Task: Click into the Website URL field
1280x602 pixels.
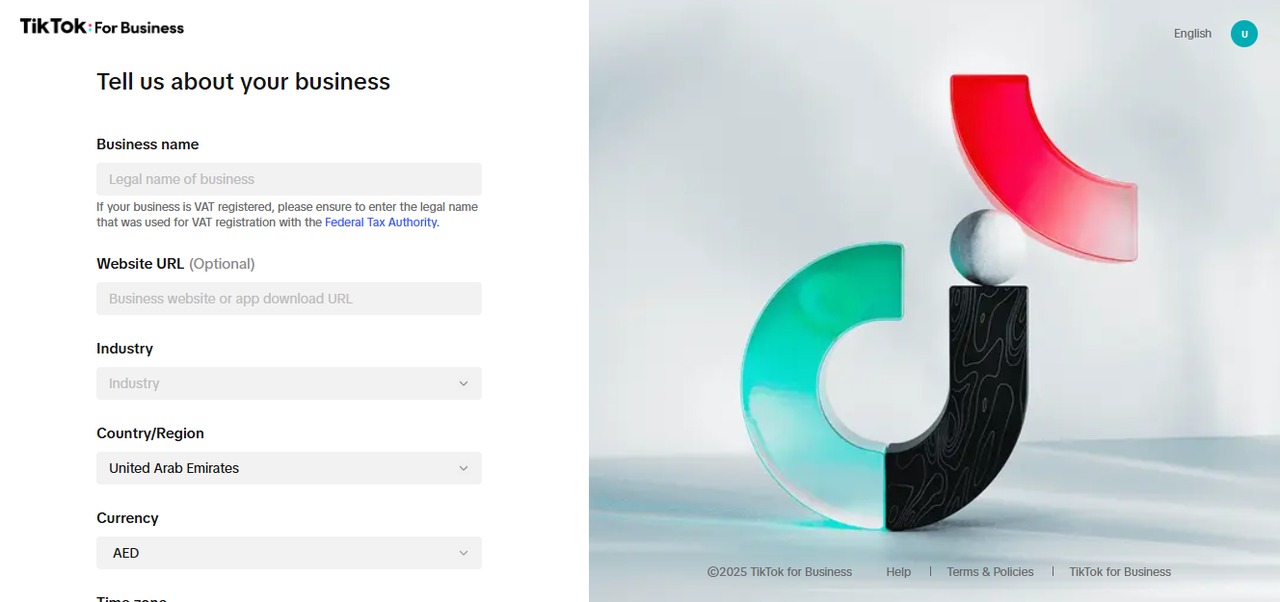Action: (289, 298)
